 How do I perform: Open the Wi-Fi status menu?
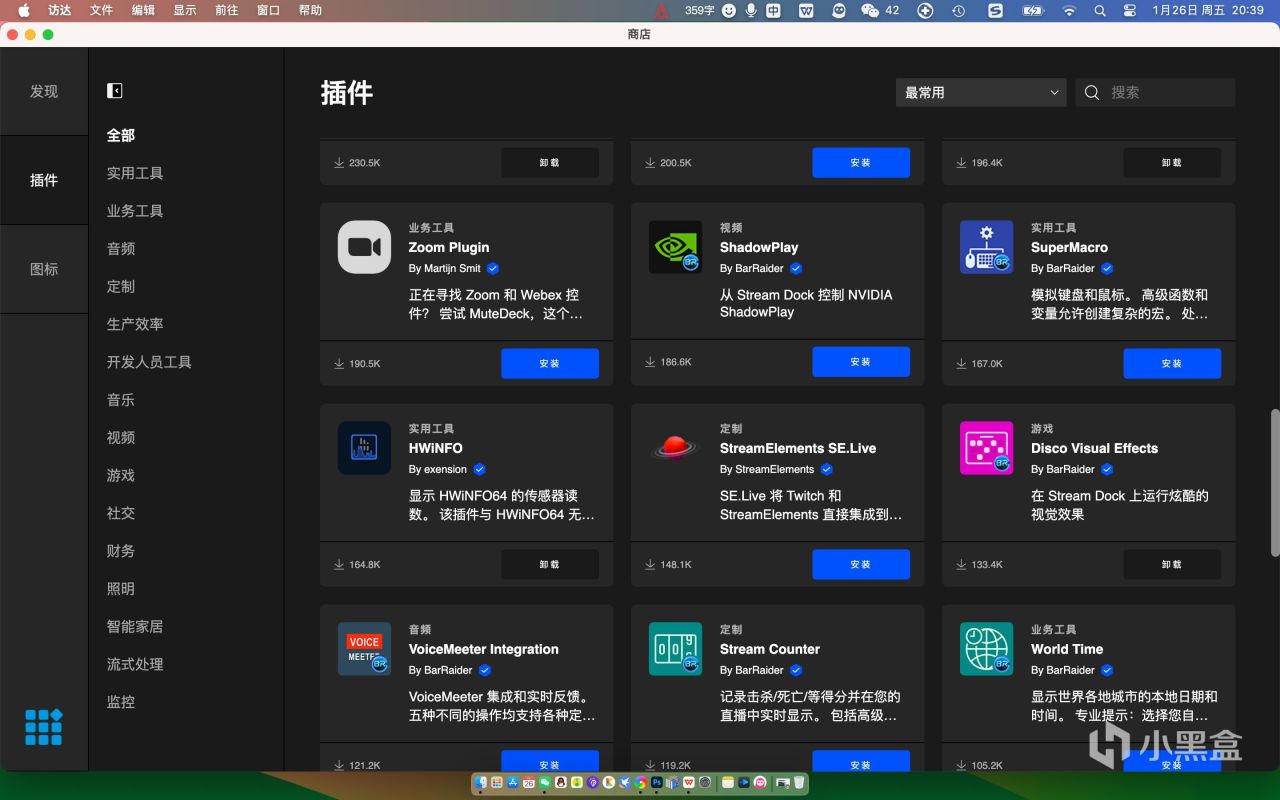pyautogui.click(x=1069, y=10)
